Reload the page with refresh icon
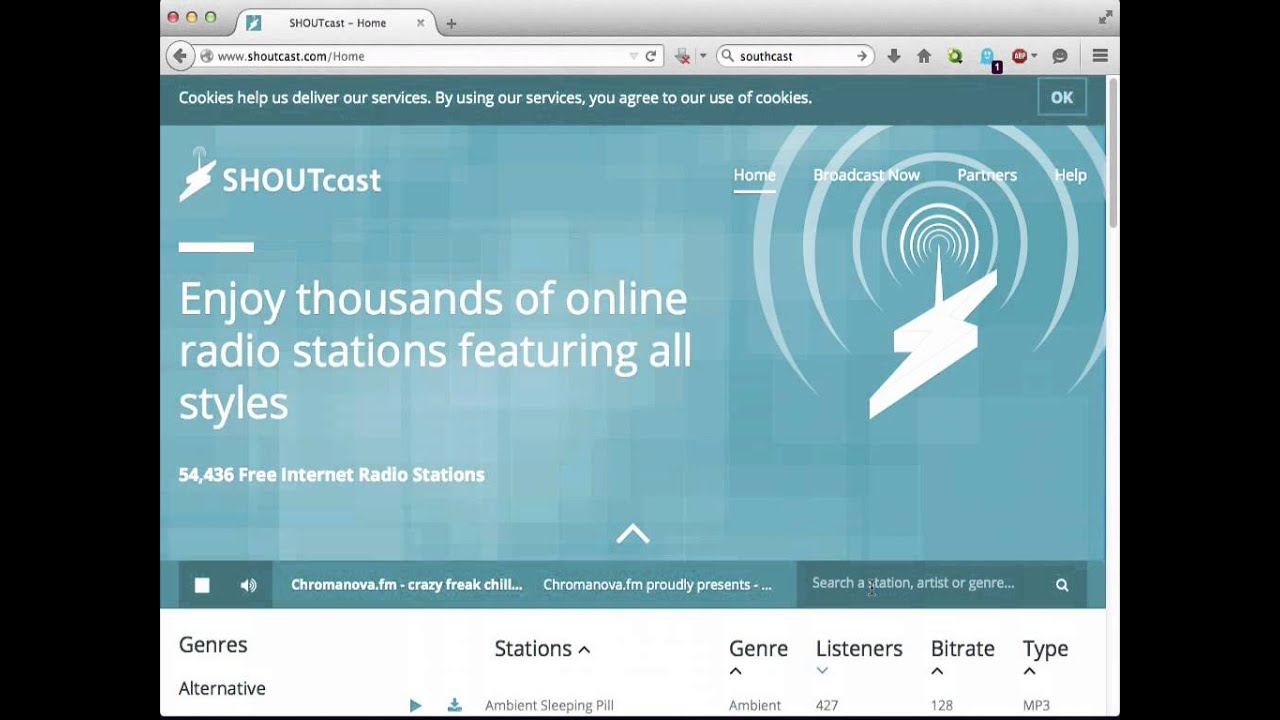Viewport: 1280px width, 720px height. (x=651, y=56)
